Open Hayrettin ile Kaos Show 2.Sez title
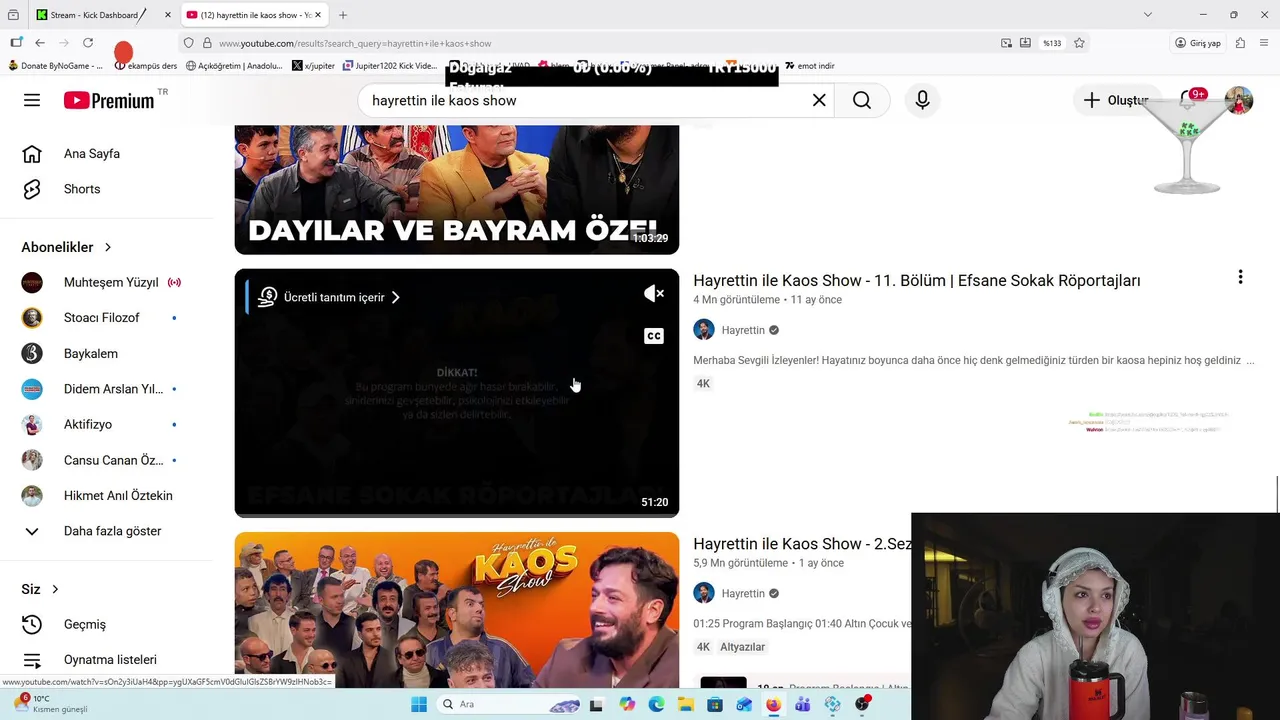The height and width of the screenshot is (720, 1280). [802, 544]
